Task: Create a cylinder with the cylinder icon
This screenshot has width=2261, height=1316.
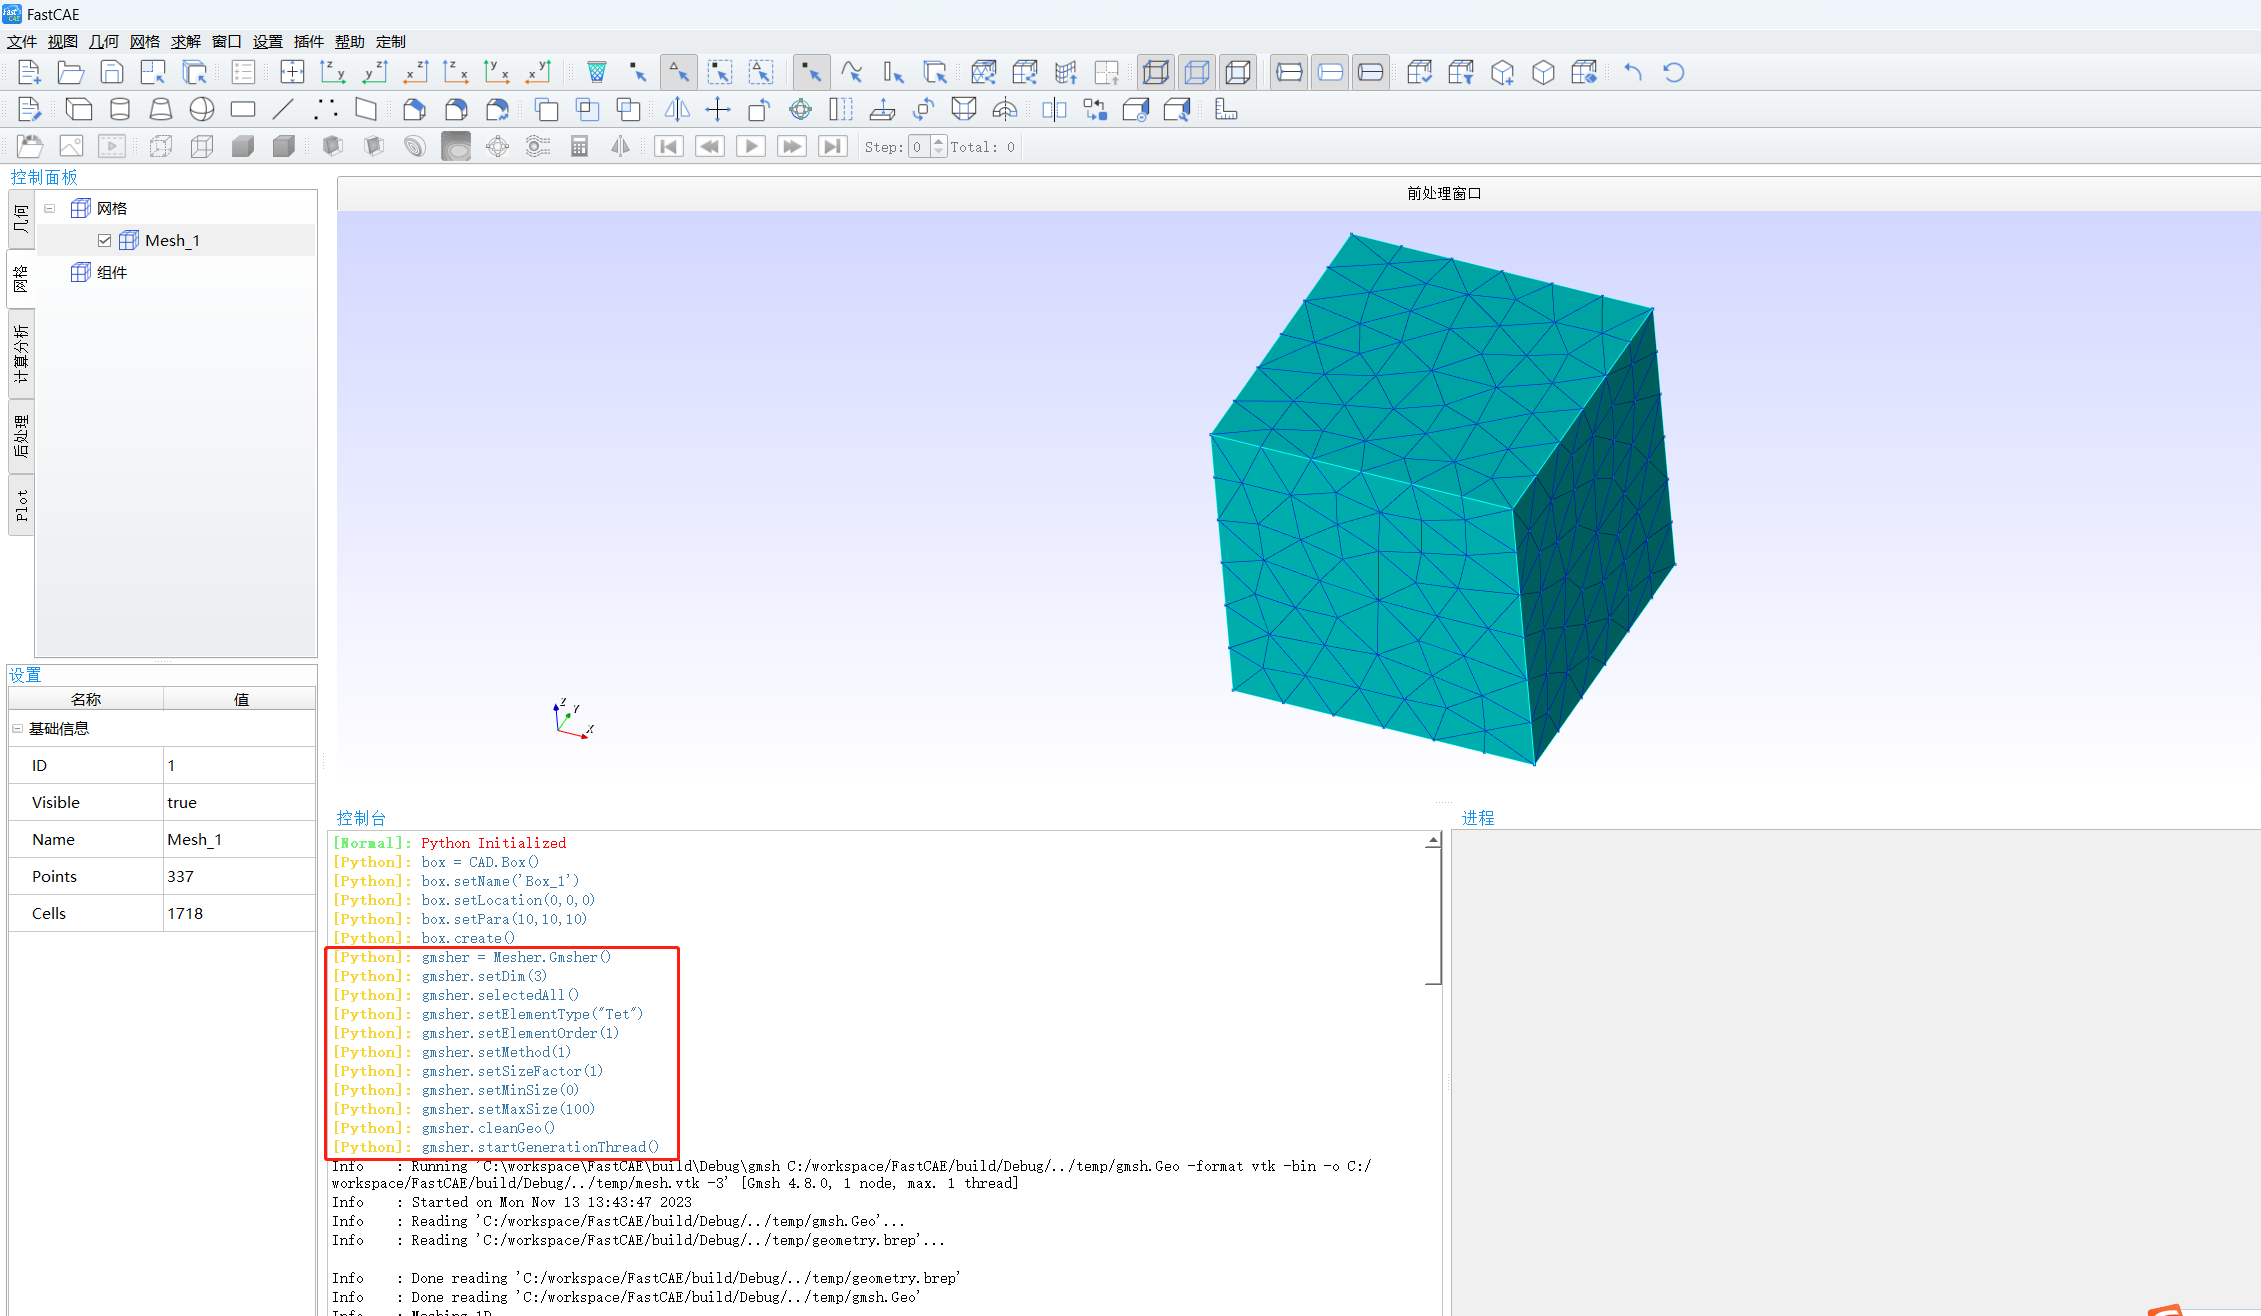Action: (x=120, y=109)
